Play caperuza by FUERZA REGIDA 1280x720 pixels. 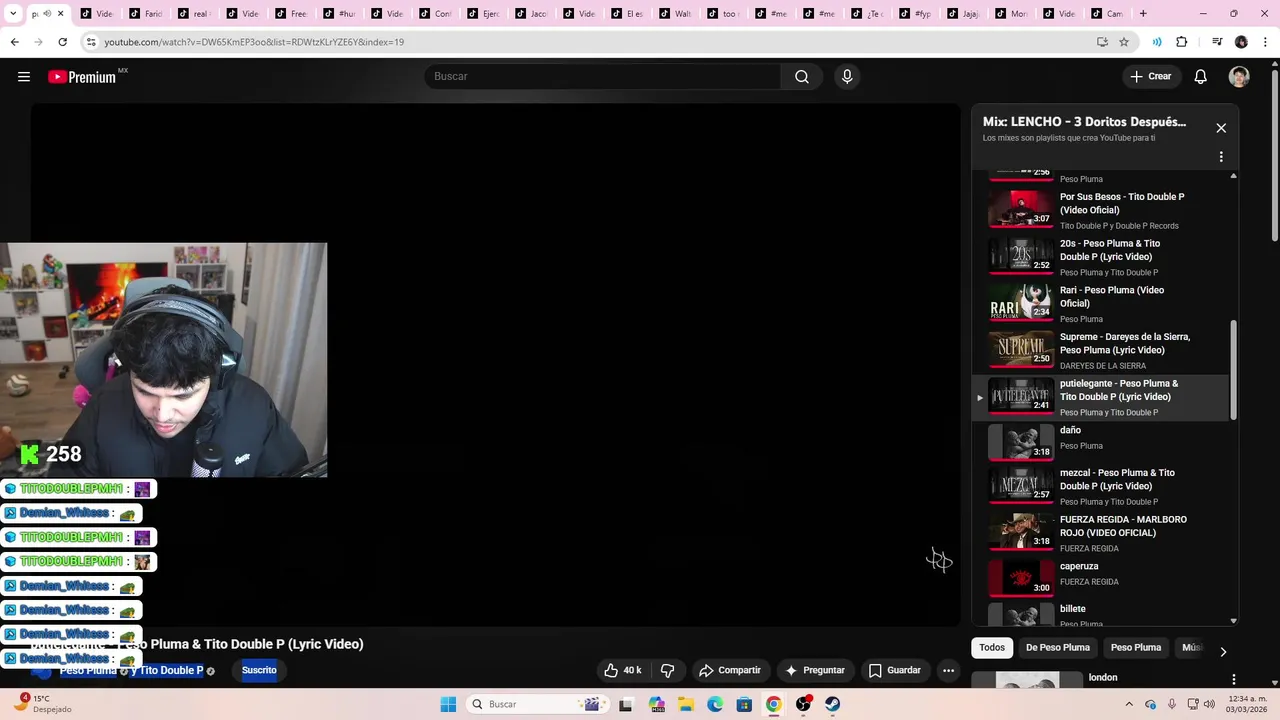pos(1100,577)
